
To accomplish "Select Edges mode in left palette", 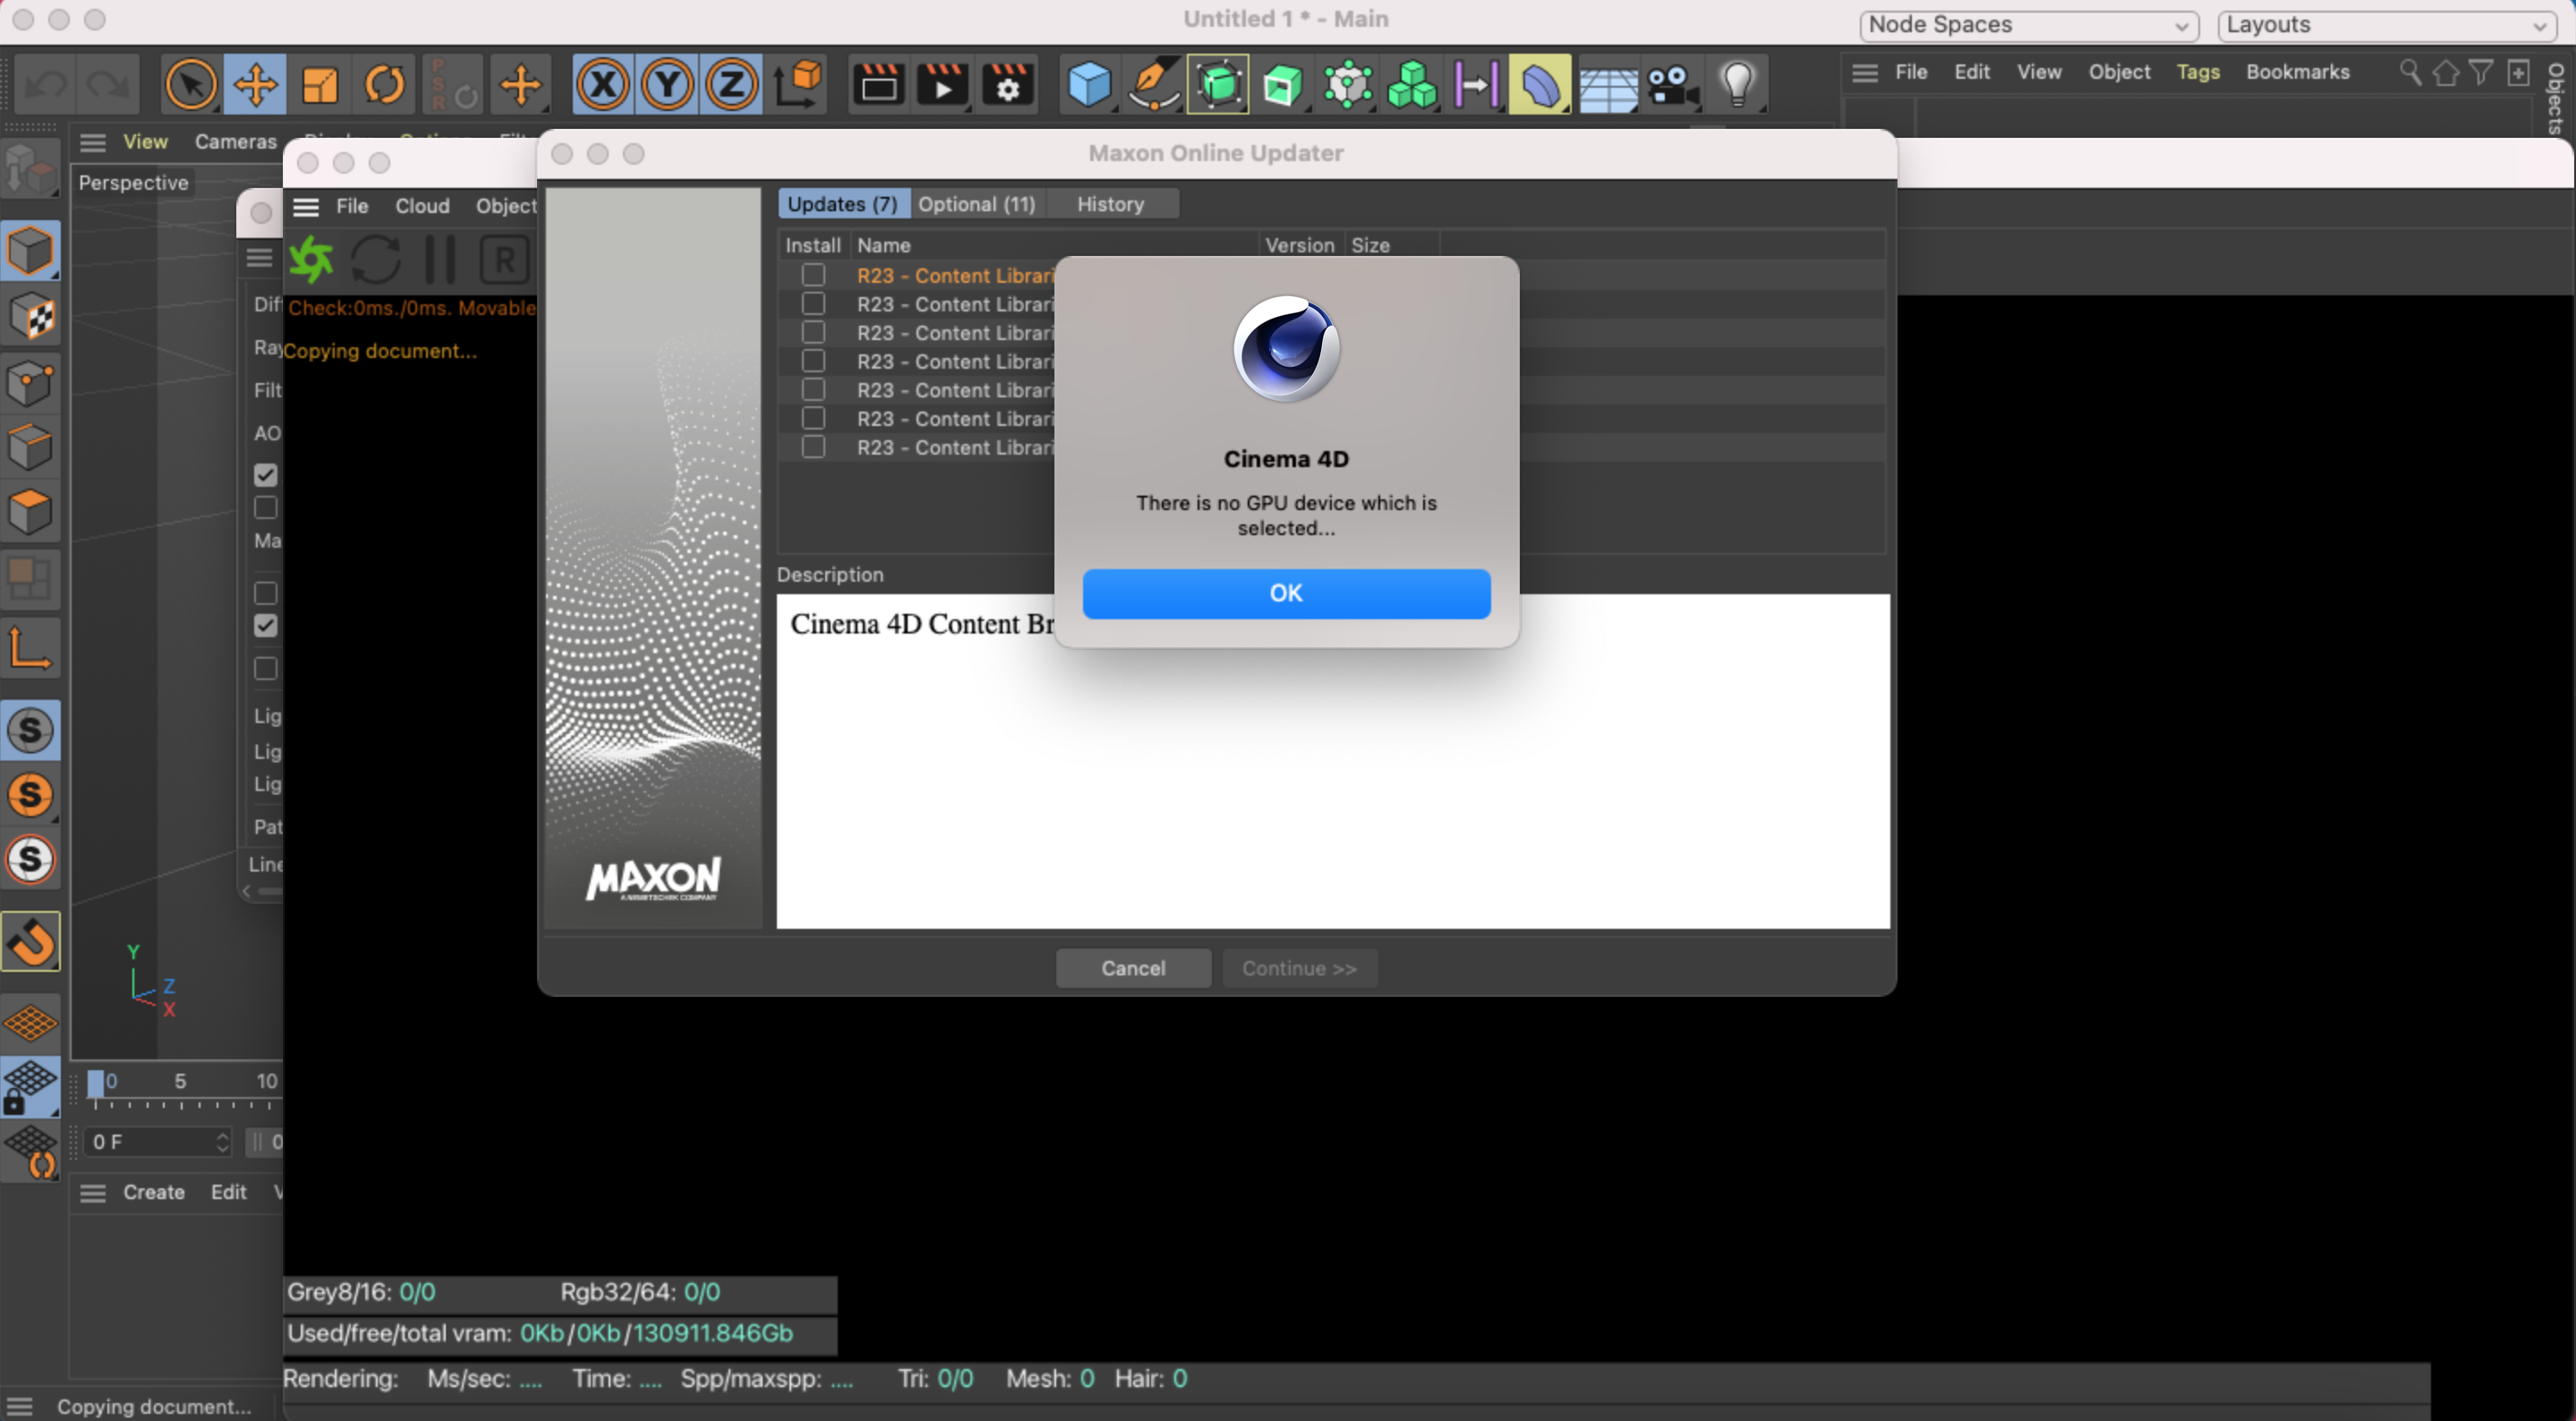I will [31, 447].
